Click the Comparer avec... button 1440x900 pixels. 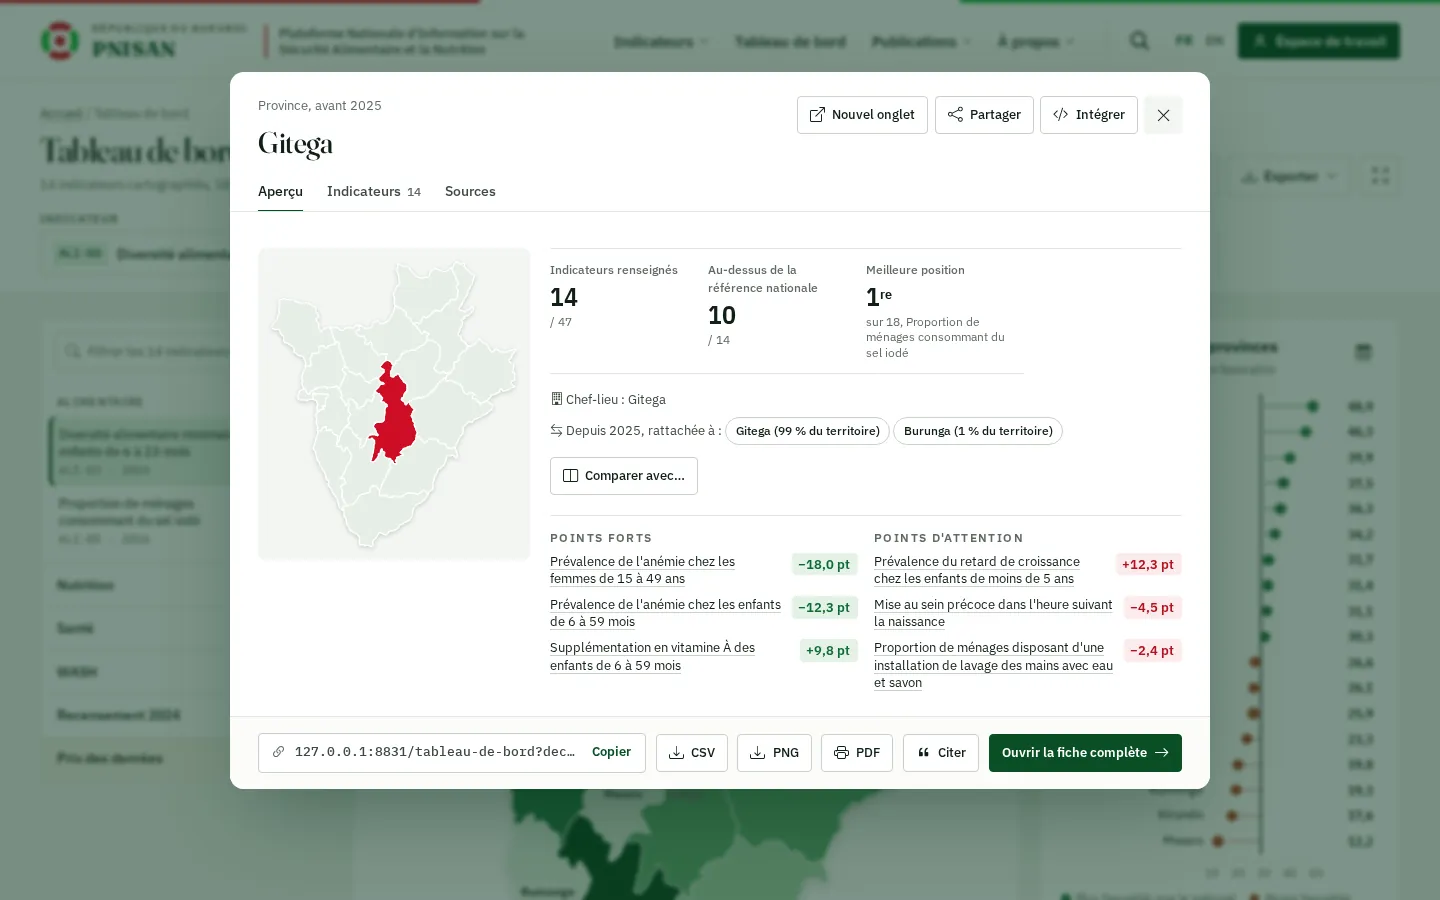624,476
